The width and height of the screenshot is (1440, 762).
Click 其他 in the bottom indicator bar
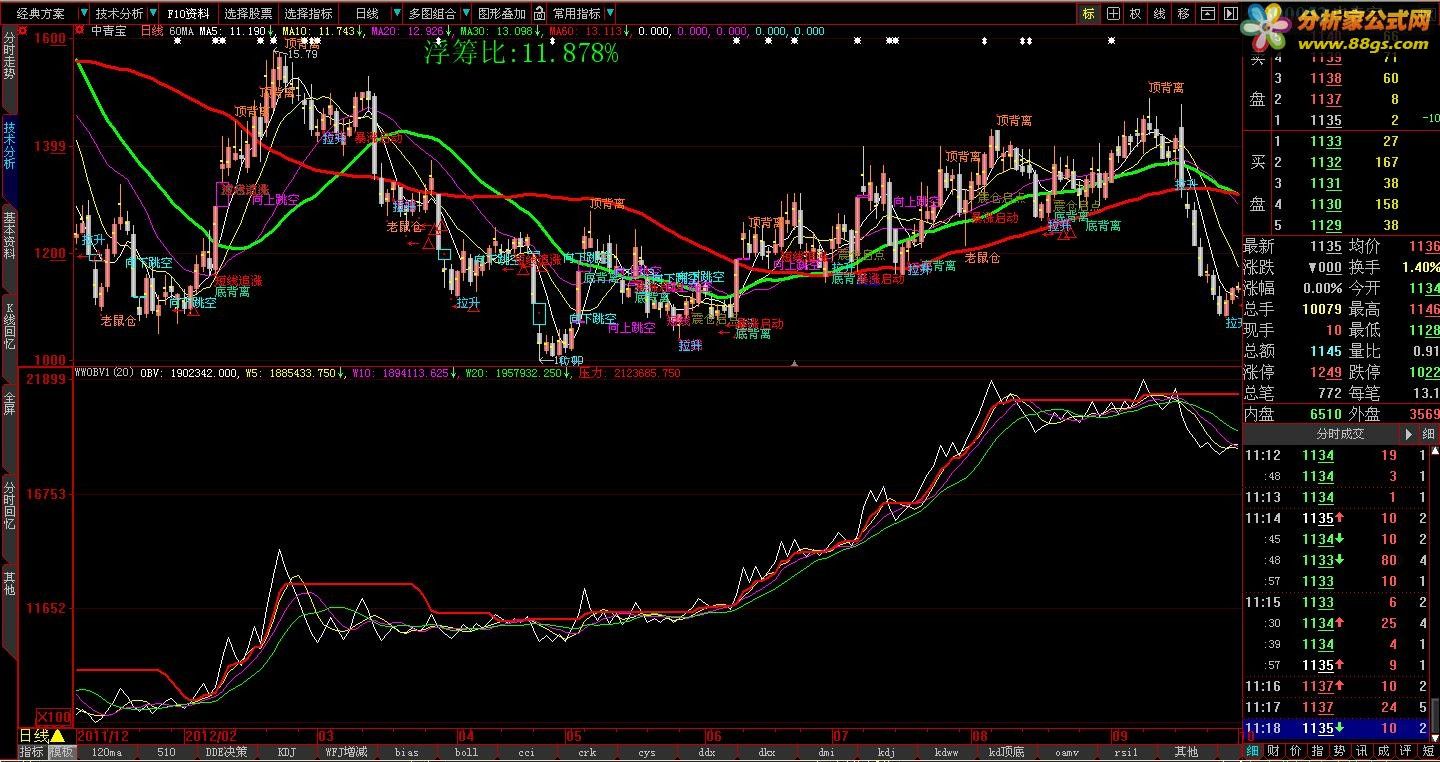(1186, 752)
